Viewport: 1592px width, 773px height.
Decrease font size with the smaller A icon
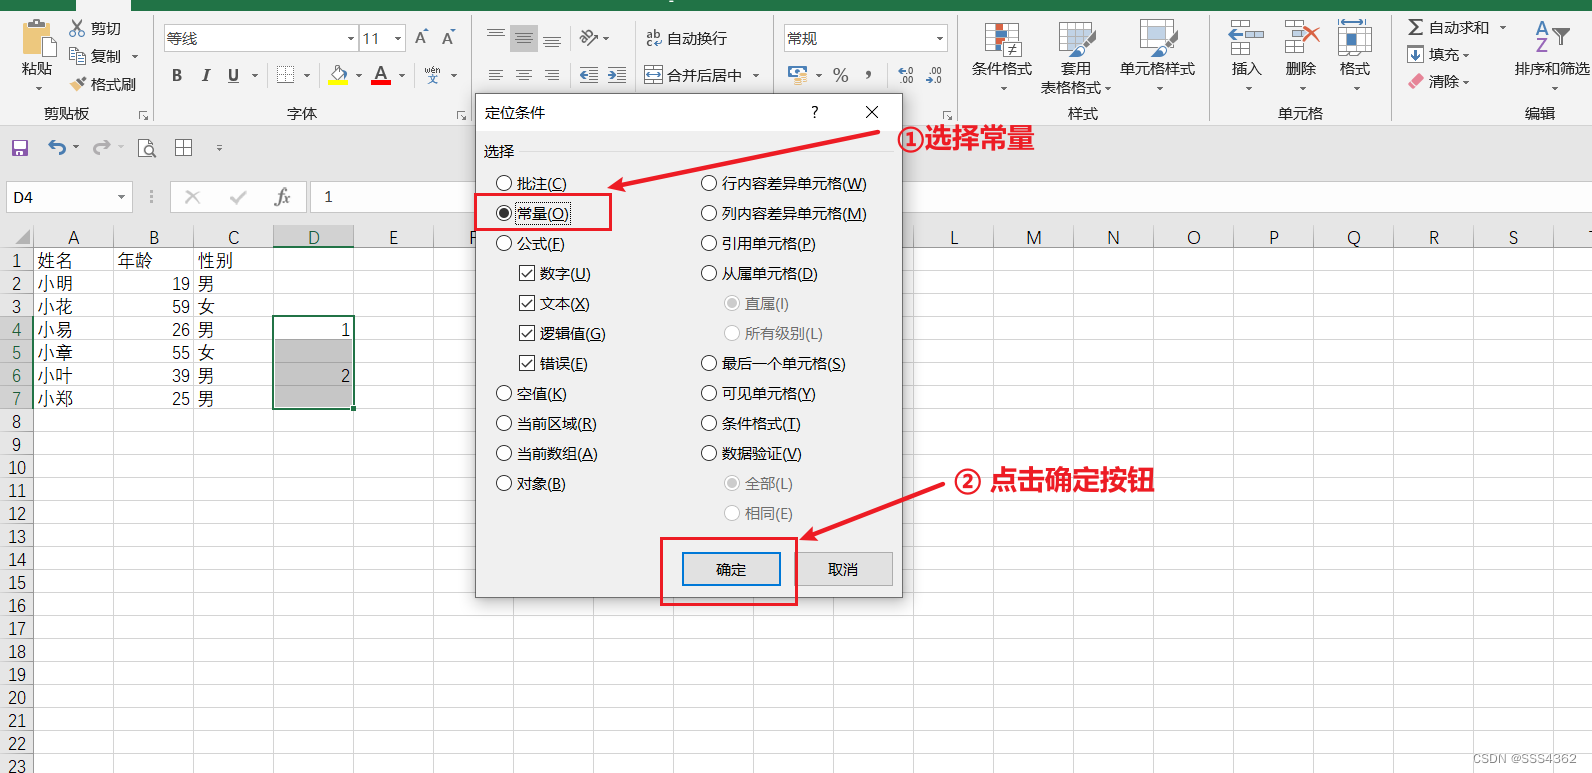448,38
